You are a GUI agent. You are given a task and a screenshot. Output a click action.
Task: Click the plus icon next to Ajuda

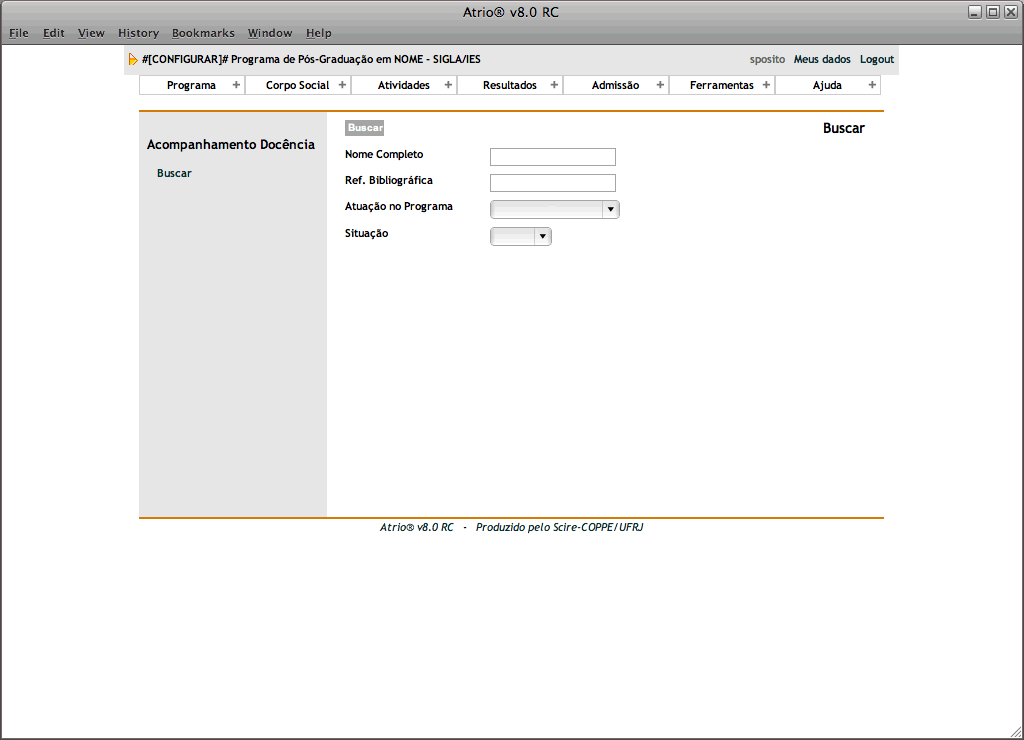click(x=872, y=85)
